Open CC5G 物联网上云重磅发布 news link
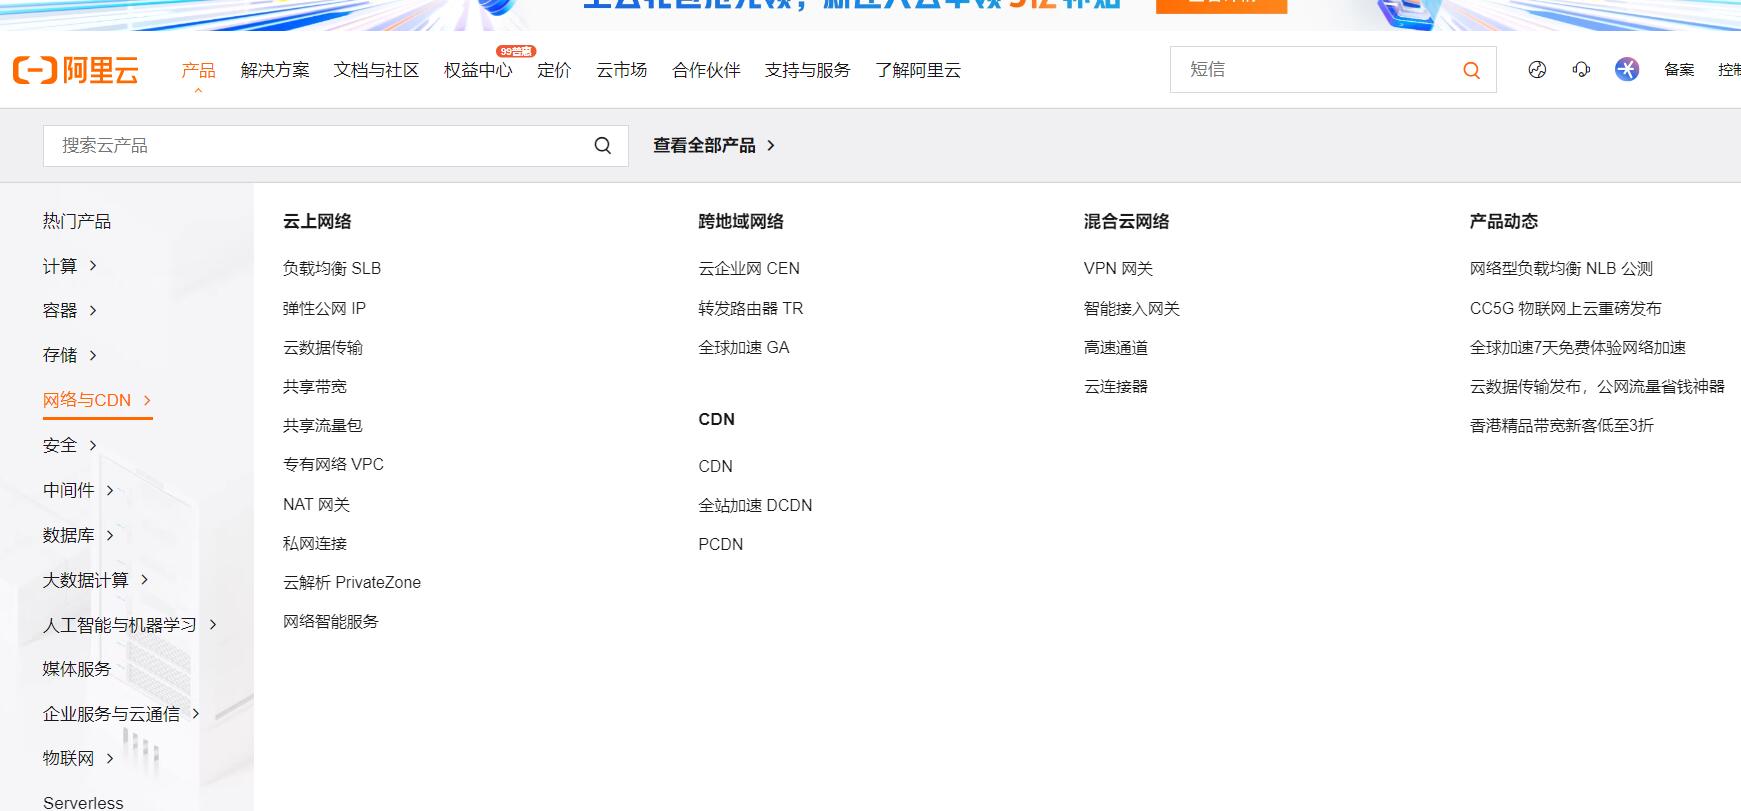Image resolution: width=1741 pixels, height=811 pixels. coord(1565,308)
